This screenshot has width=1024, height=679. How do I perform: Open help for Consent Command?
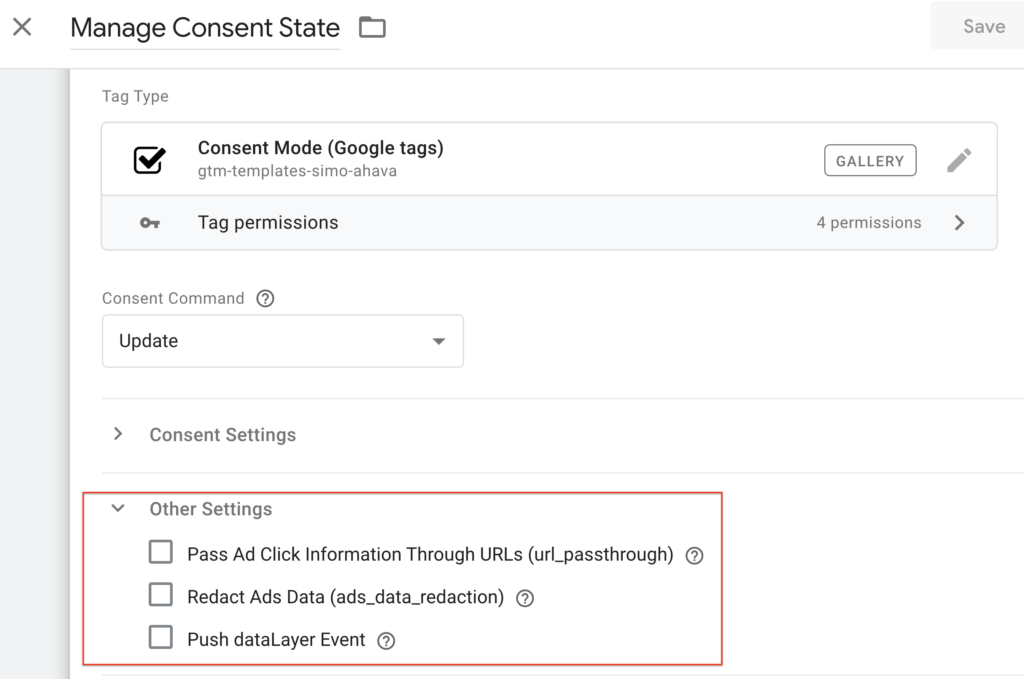pyautogui.click(x=265, y=298)
